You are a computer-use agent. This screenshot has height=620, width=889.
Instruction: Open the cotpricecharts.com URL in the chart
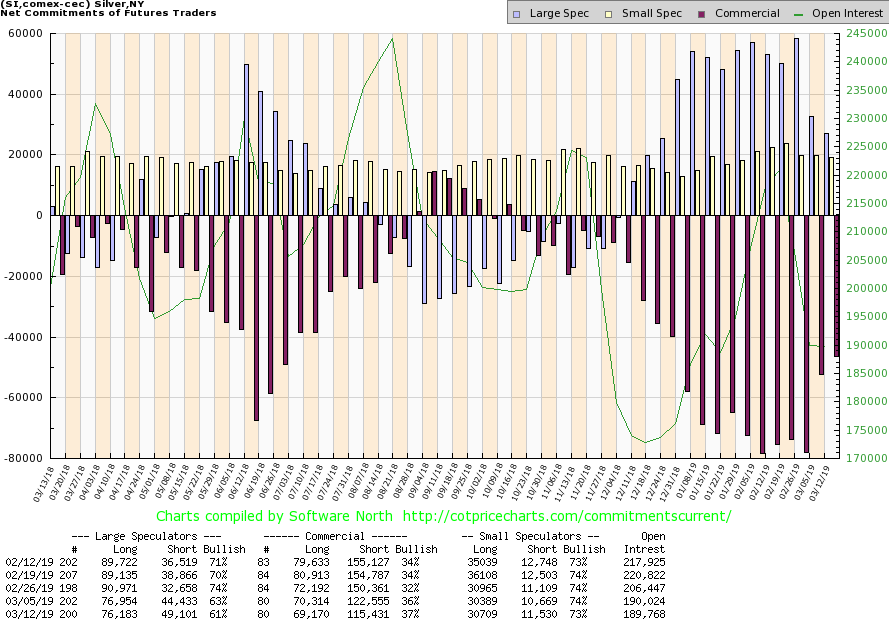(575, 516)
